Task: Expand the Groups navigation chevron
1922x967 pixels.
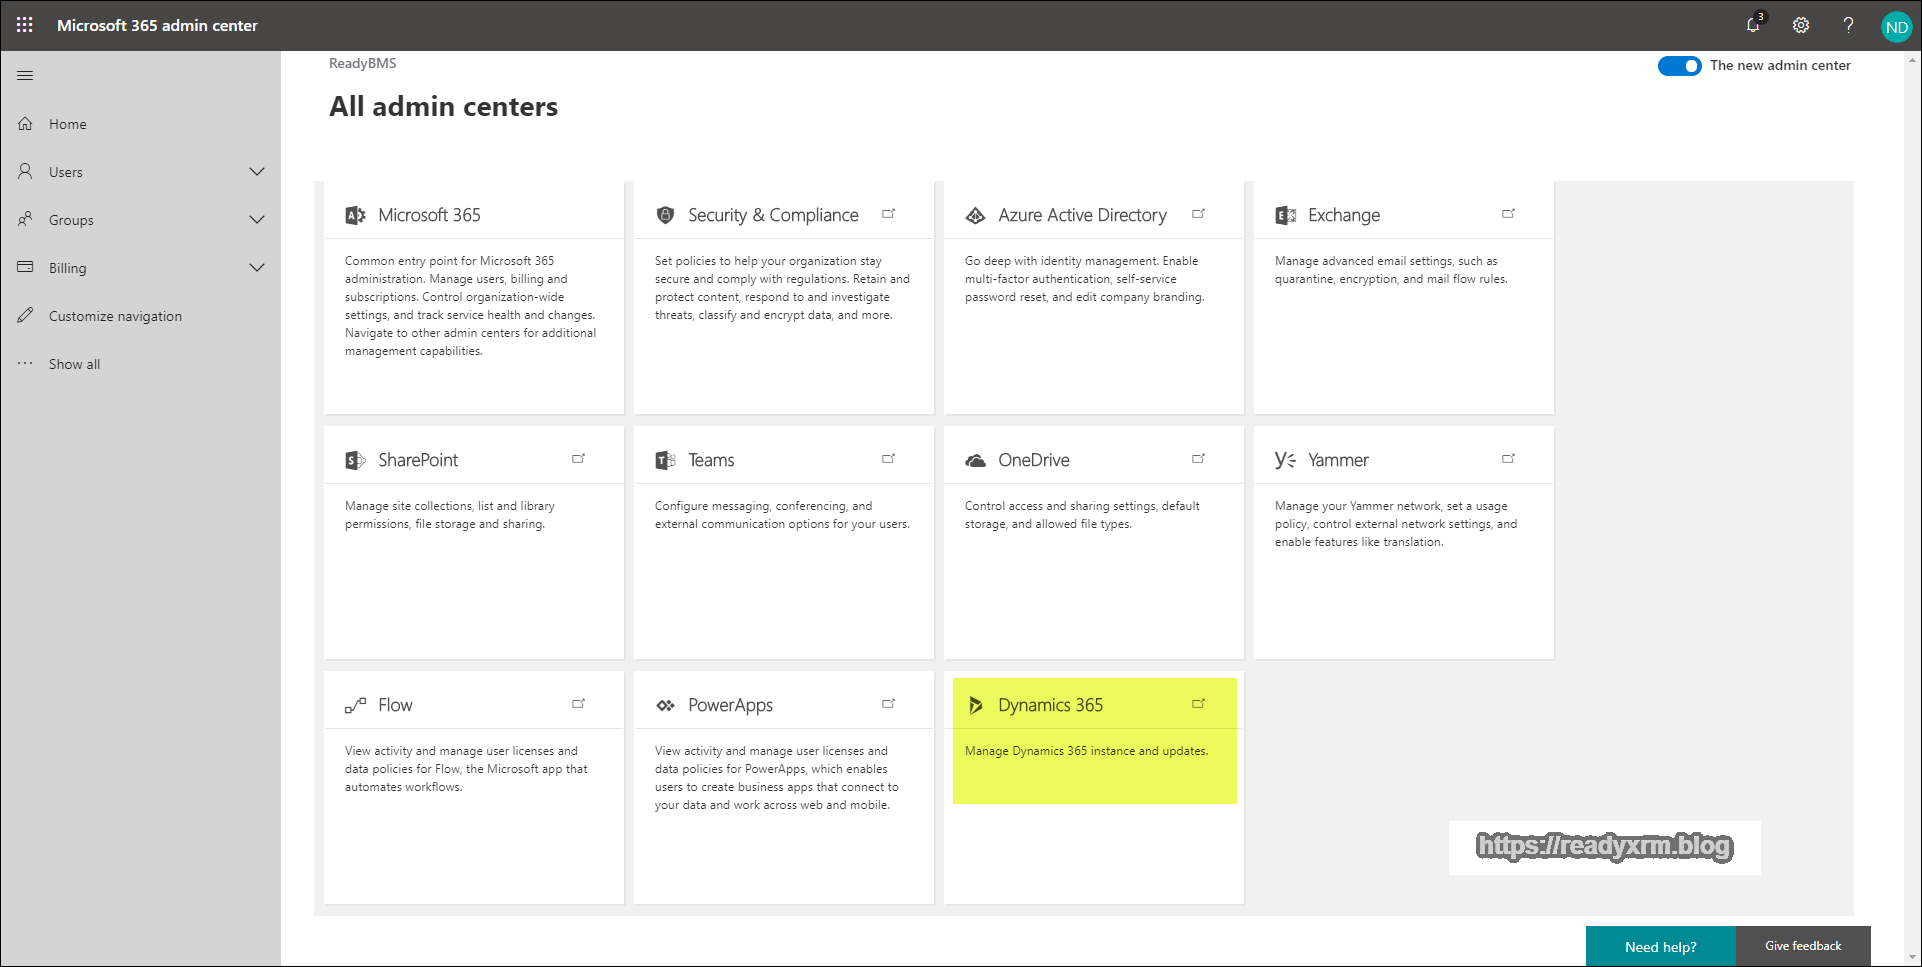Action: tap(257, 220)
